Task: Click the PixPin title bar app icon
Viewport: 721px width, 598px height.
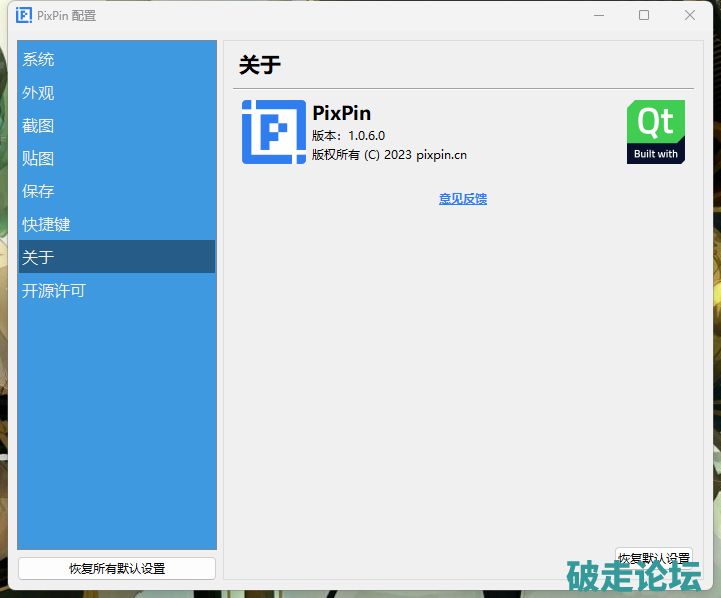Action: point(24,15)
